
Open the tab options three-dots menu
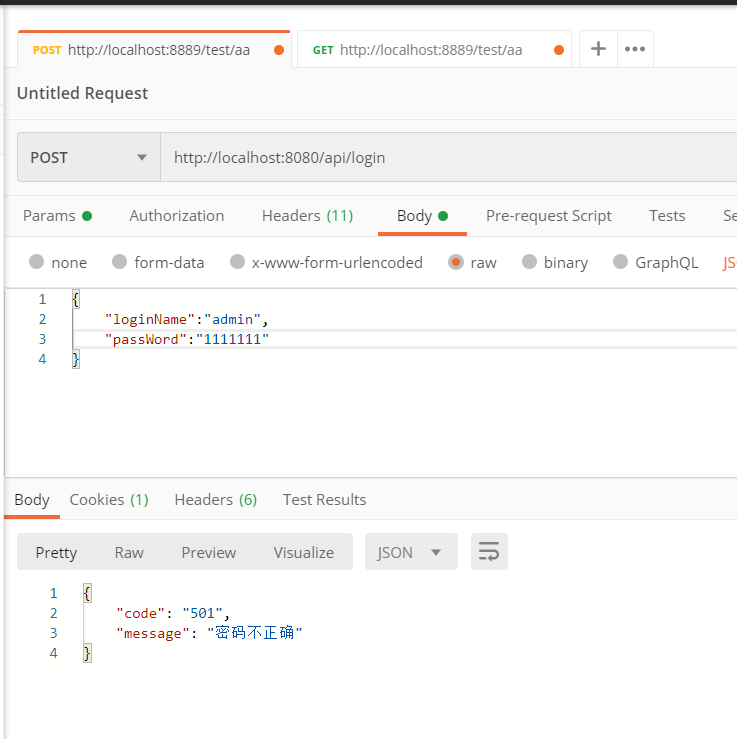coord(635,49)
